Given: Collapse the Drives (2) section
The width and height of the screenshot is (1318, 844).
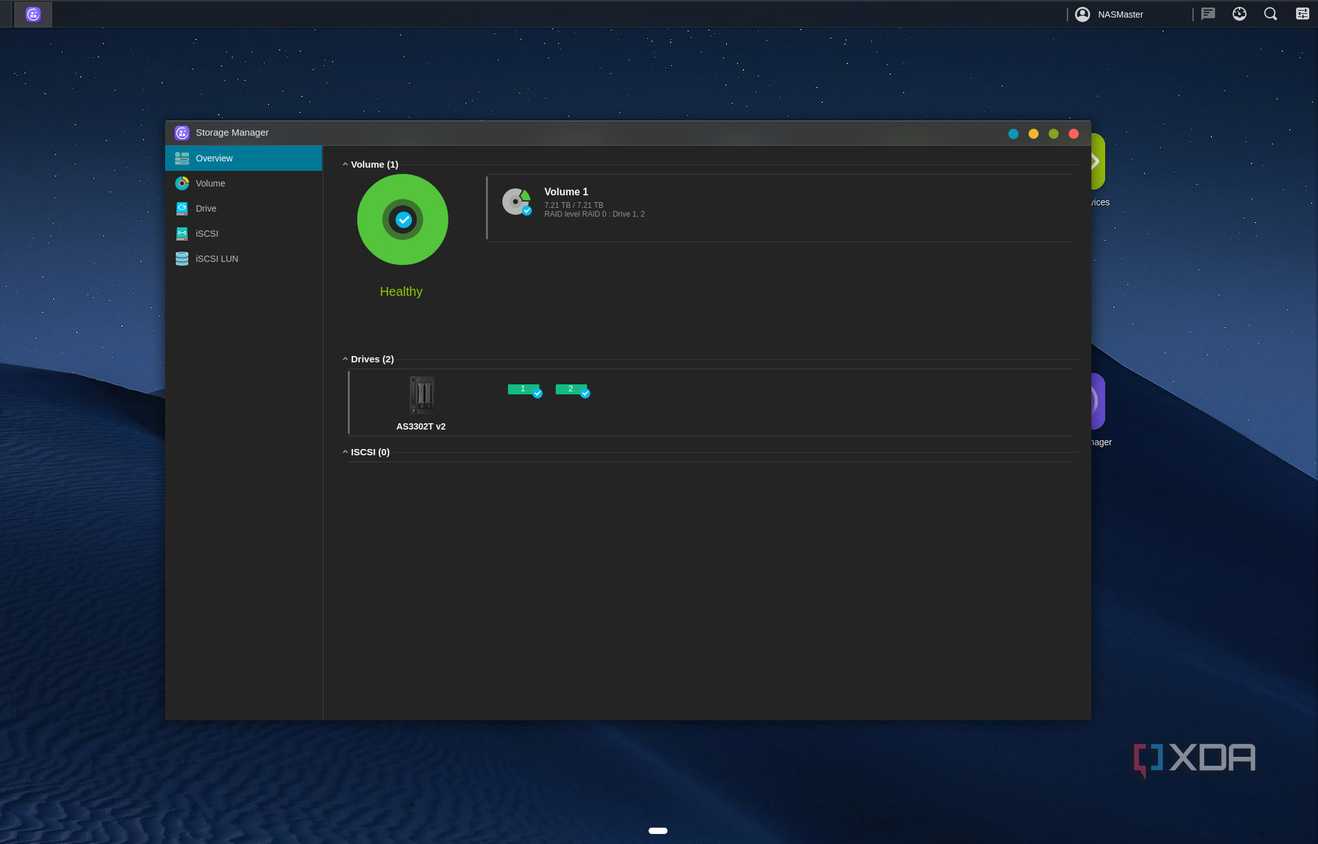Looking at the screenshot, I should pyautogui.click(x=368, y=359).
